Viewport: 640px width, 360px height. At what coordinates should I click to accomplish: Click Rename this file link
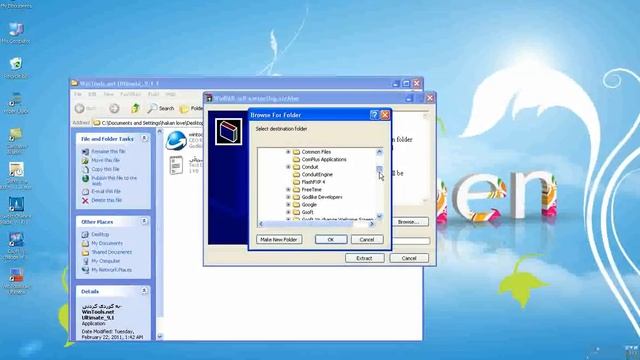point(108,151)
